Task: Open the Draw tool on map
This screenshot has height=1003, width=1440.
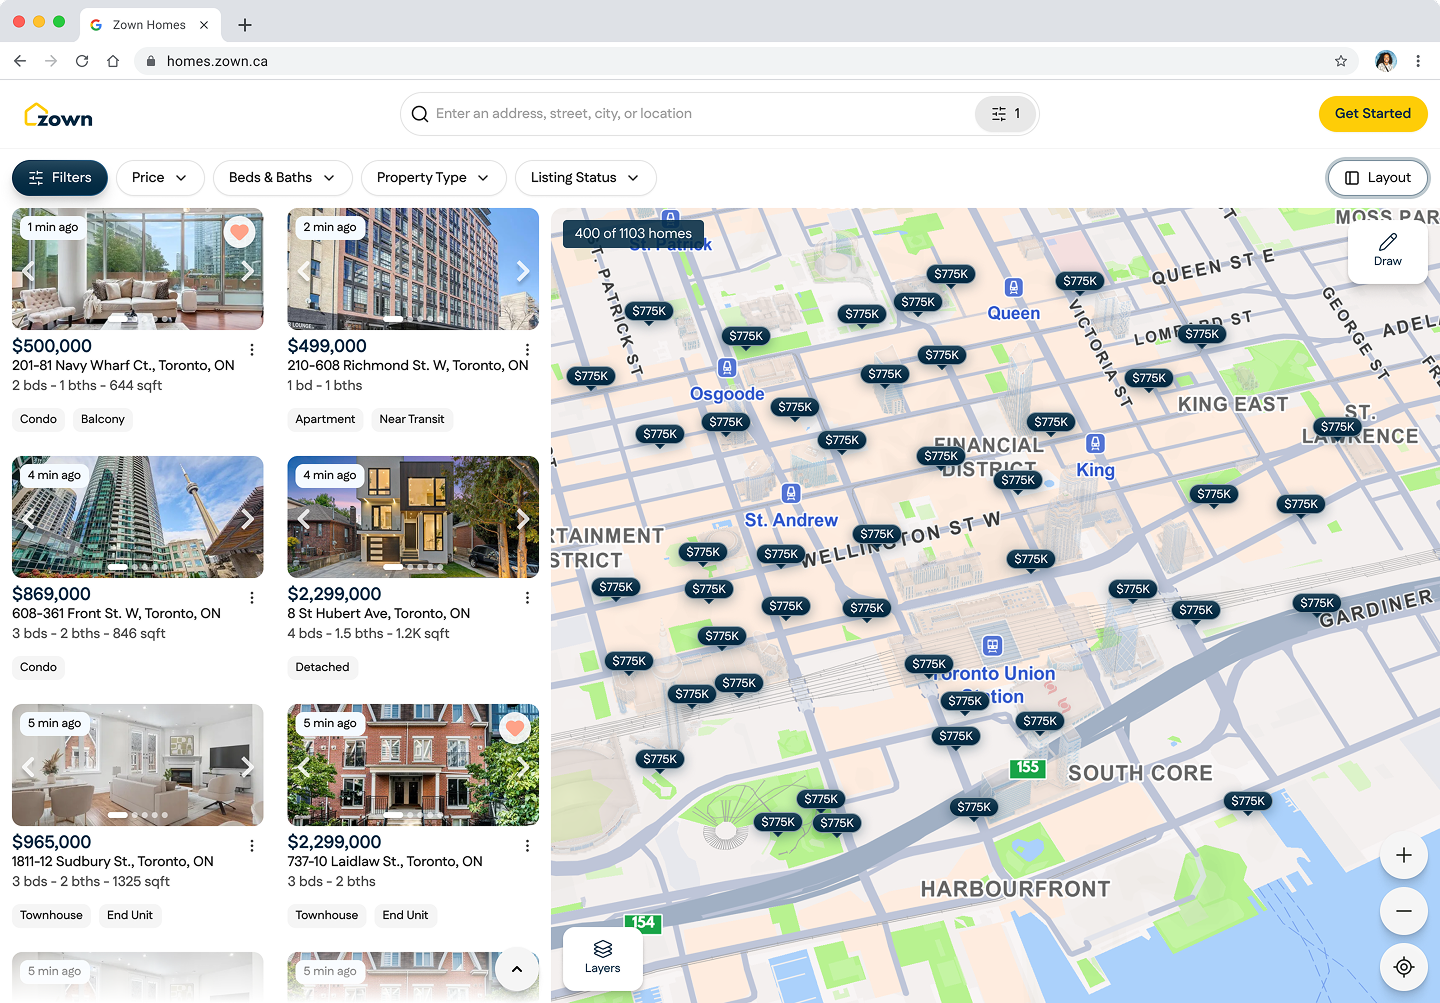Action: click(x=1387, y=250)
